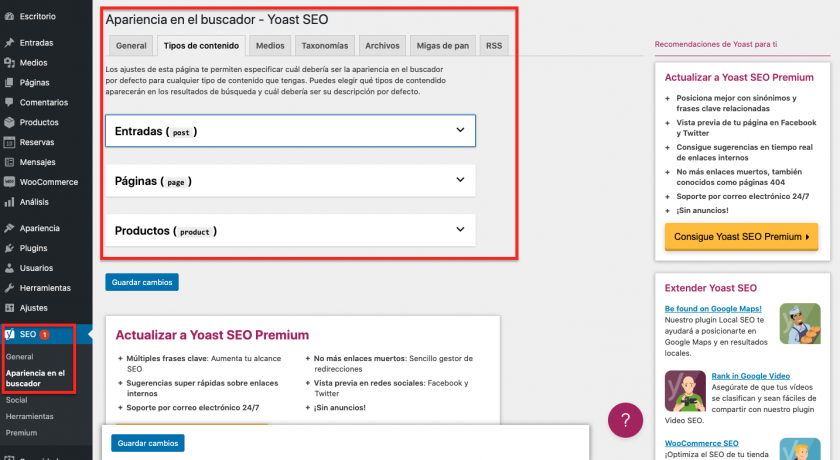Open the Social submenu item under SEO
The height and width of the screenshot is (460, 840).
tap(16, 399)
